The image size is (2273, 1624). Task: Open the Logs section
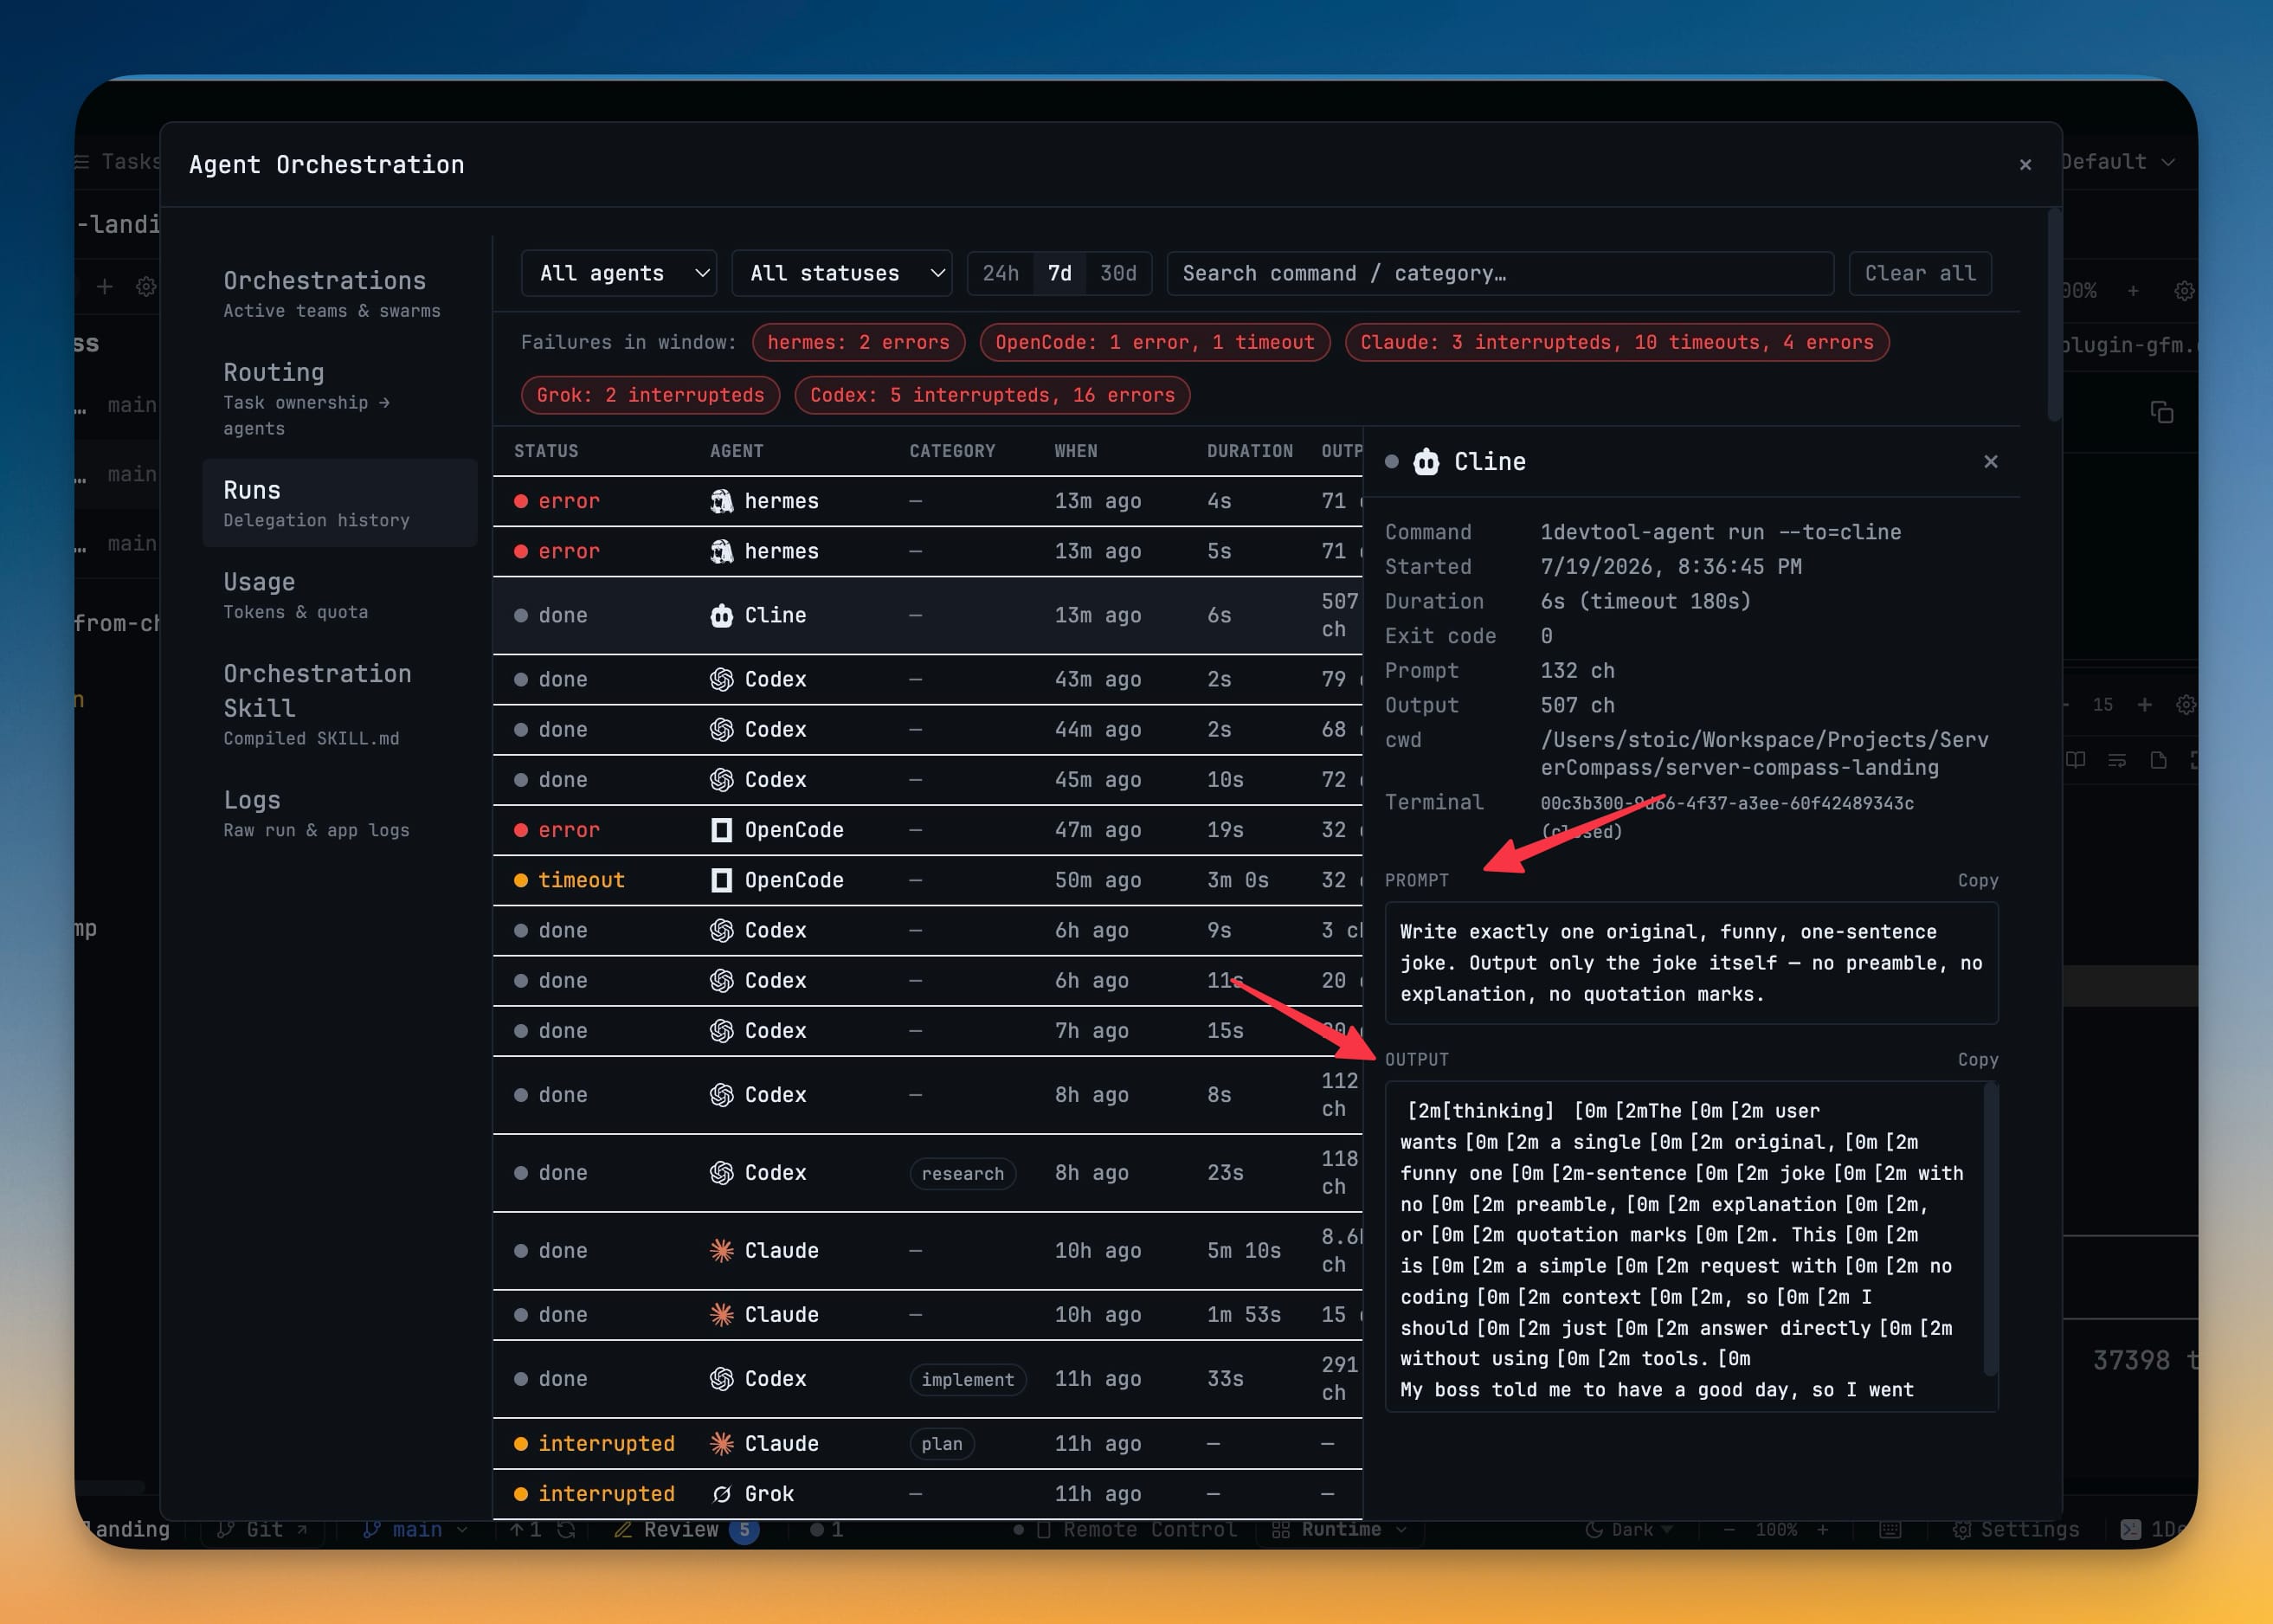coord(339,813)
